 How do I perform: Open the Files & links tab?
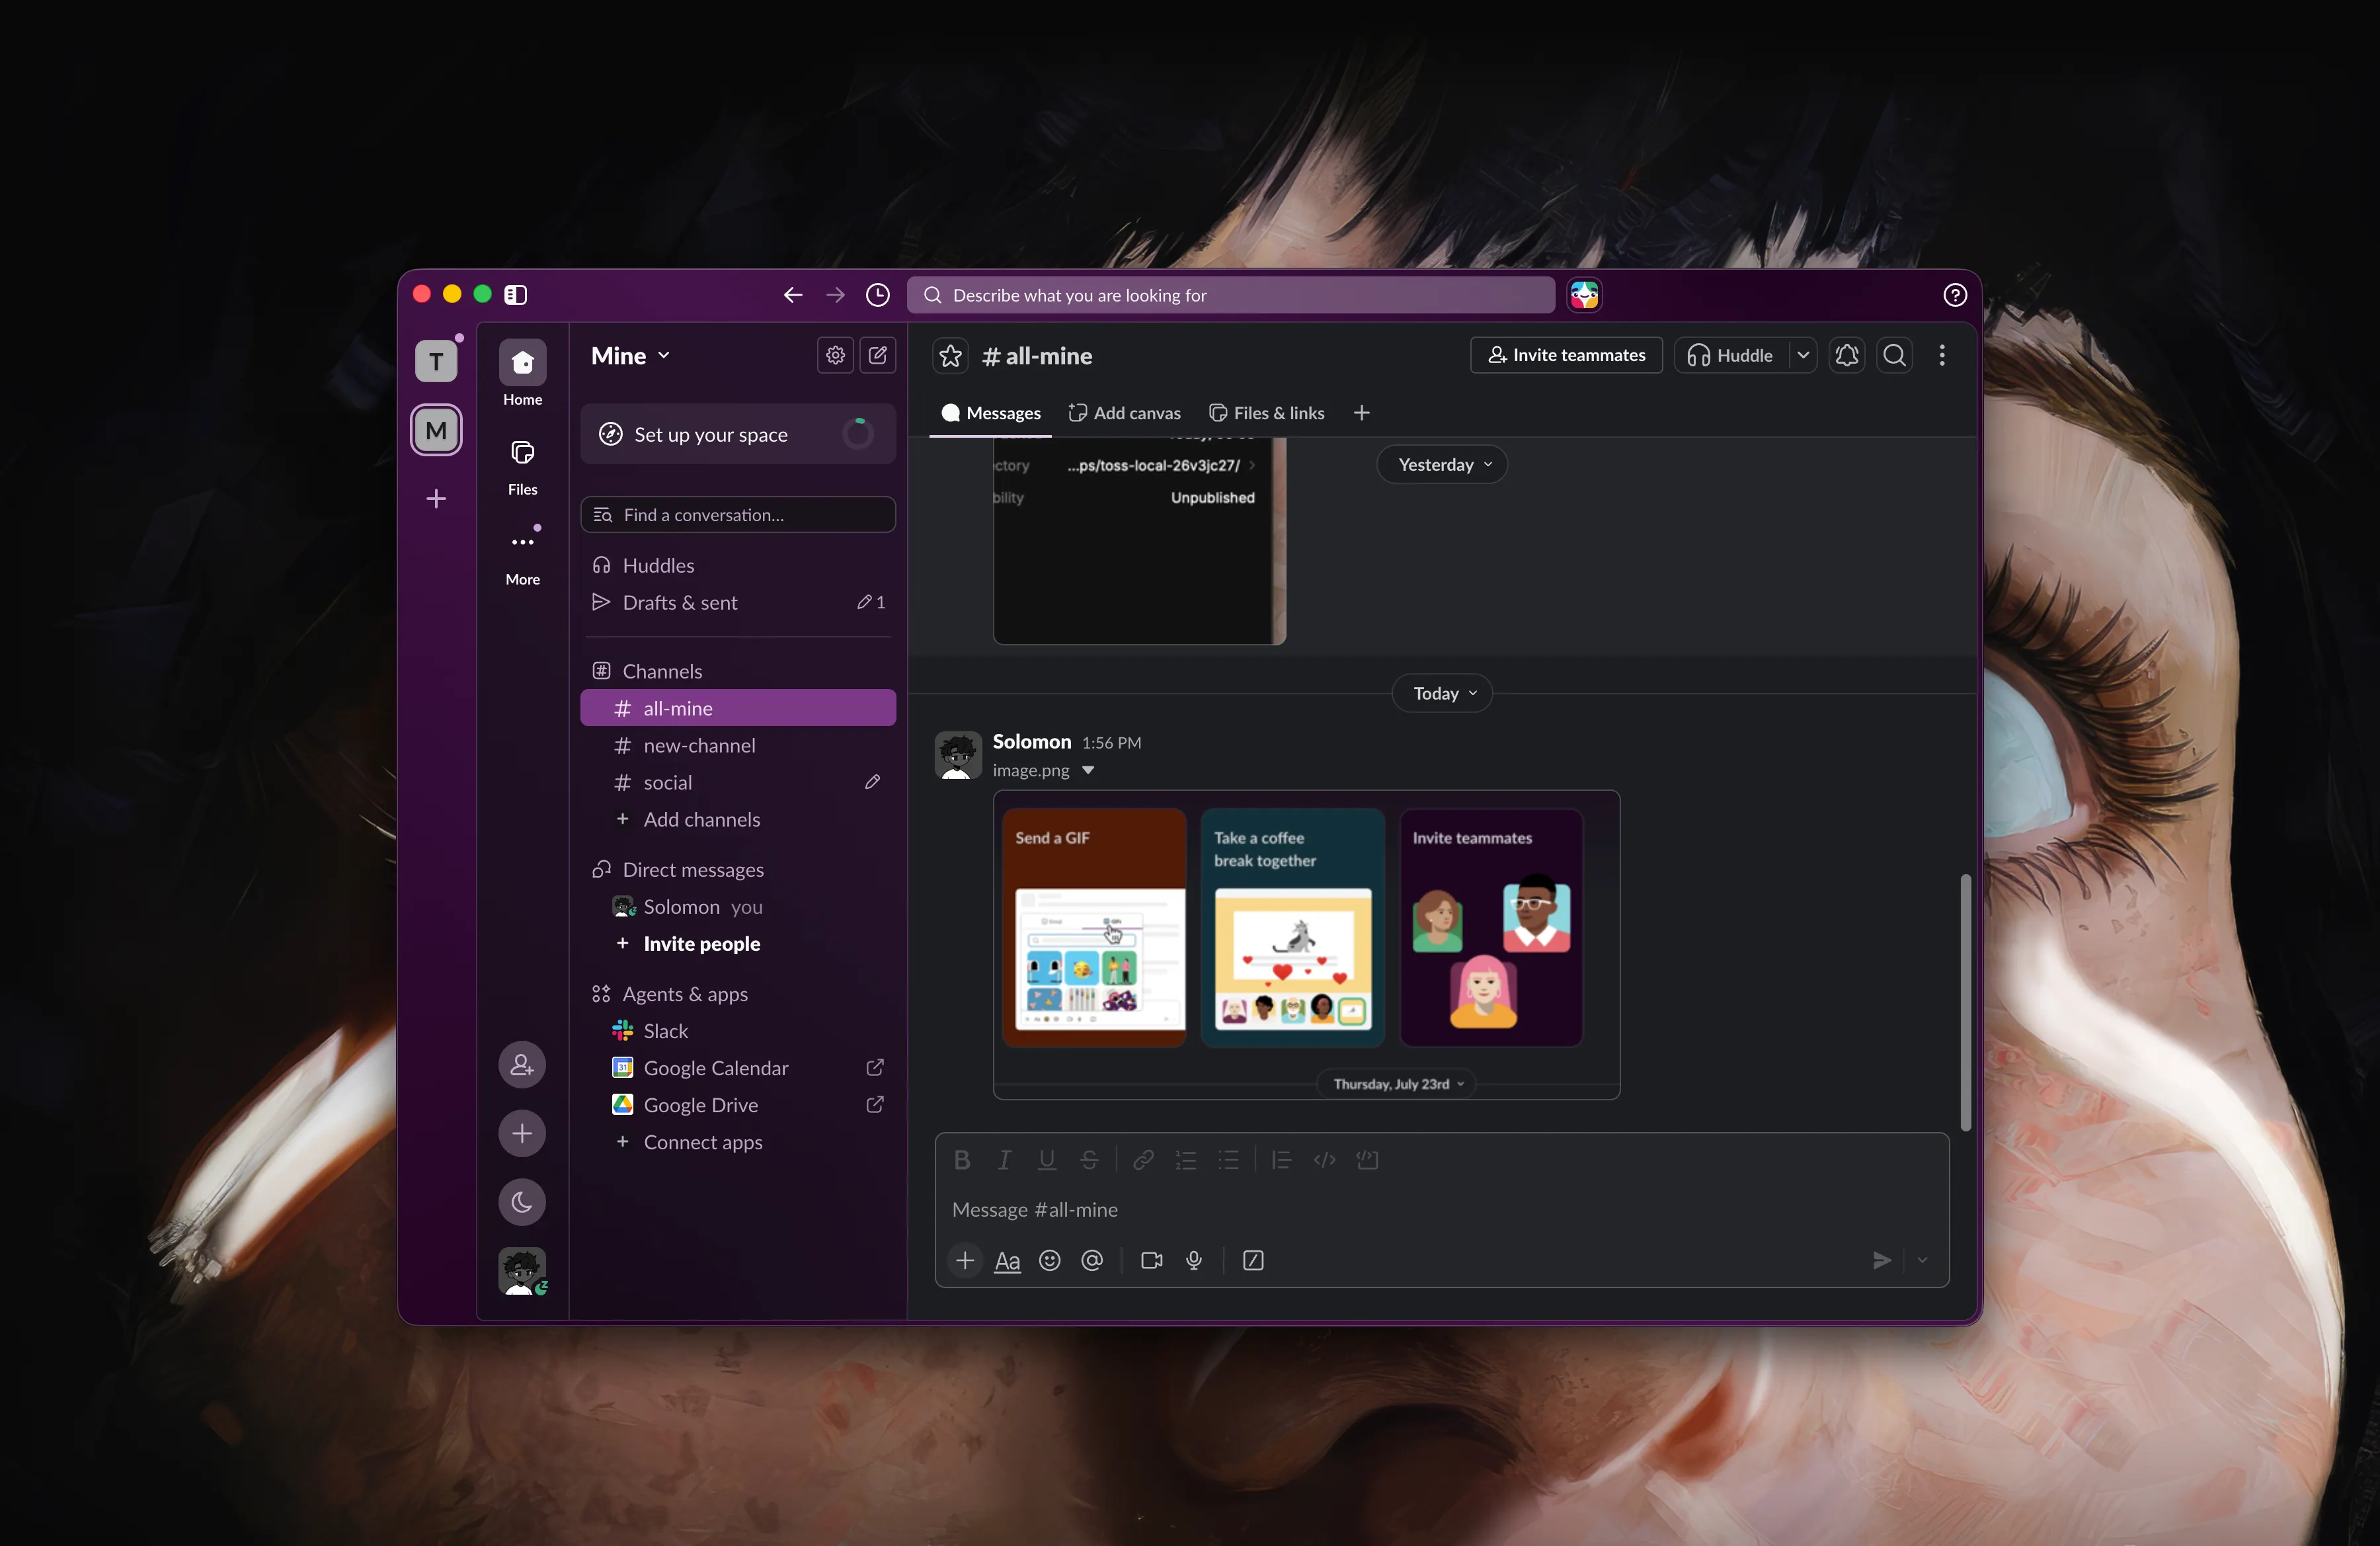click(x=1266, y=413)
